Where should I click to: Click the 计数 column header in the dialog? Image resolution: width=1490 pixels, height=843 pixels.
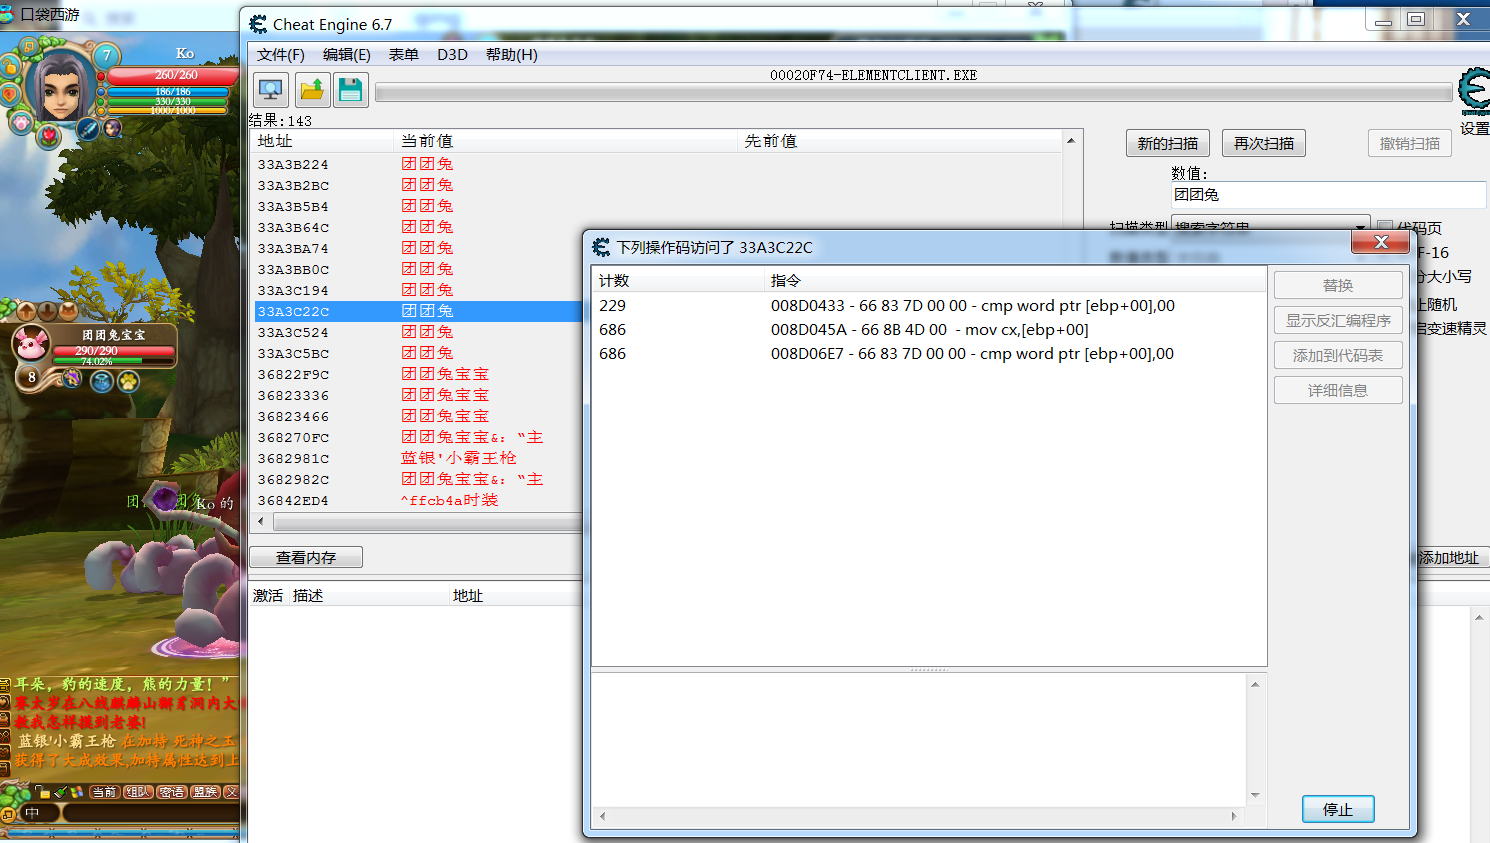tap(679, 280)
